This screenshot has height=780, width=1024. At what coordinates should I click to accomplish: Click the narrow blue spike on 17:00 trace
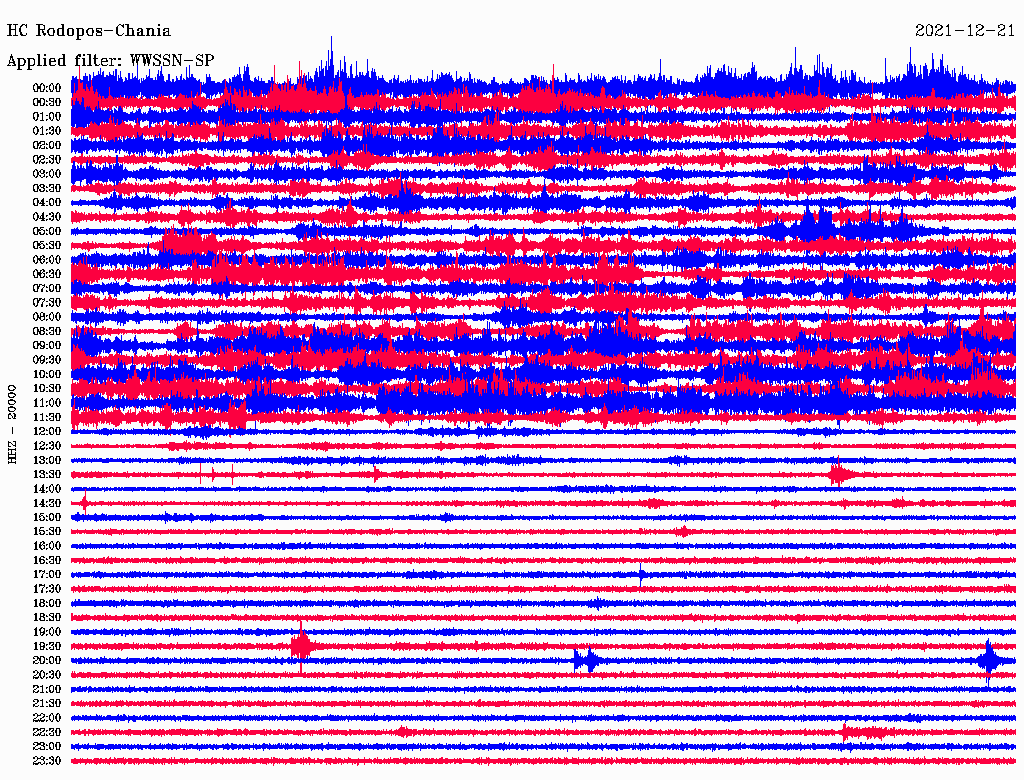tap(641, 574)
